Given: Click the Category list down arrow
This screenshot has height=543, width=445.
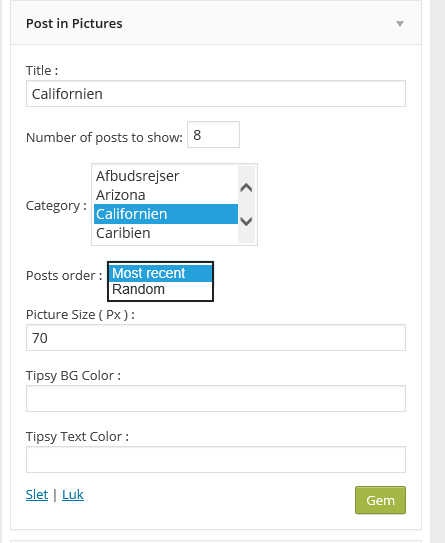Looking at the screenshot, I should pos(246,221).
